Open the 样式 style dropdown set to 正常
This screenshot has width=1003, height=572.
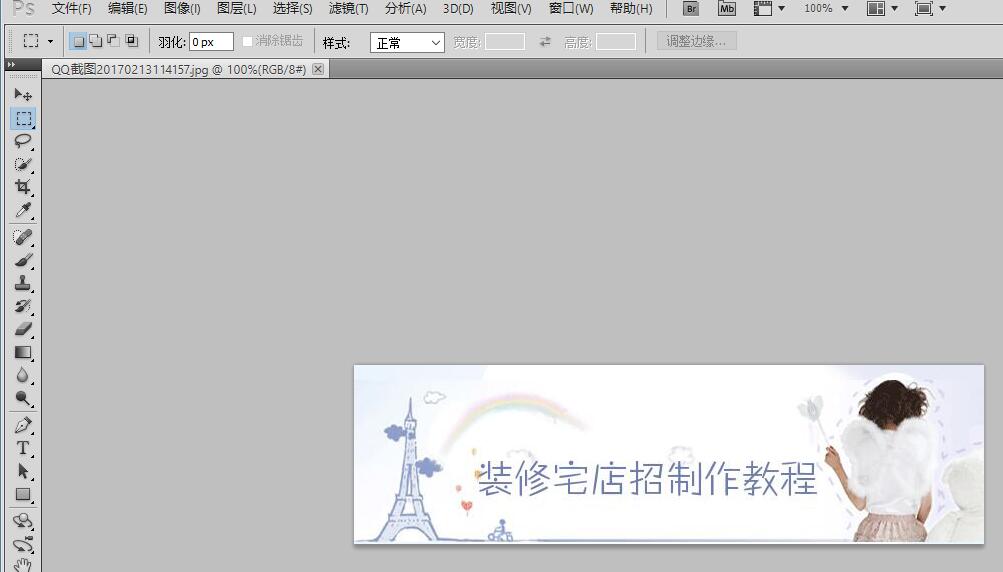click(407, 43)
